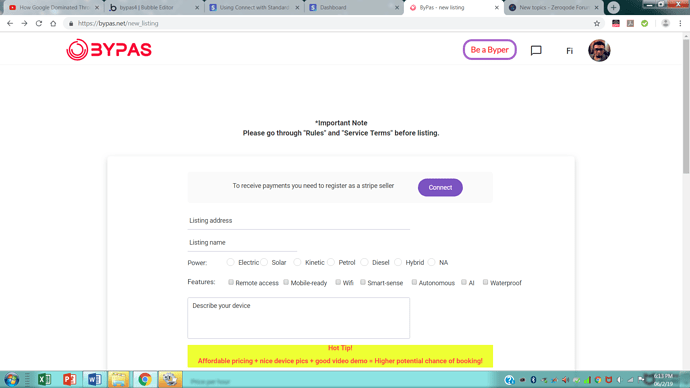Open the PDF extension icon in toolbar

coord(630,23)
